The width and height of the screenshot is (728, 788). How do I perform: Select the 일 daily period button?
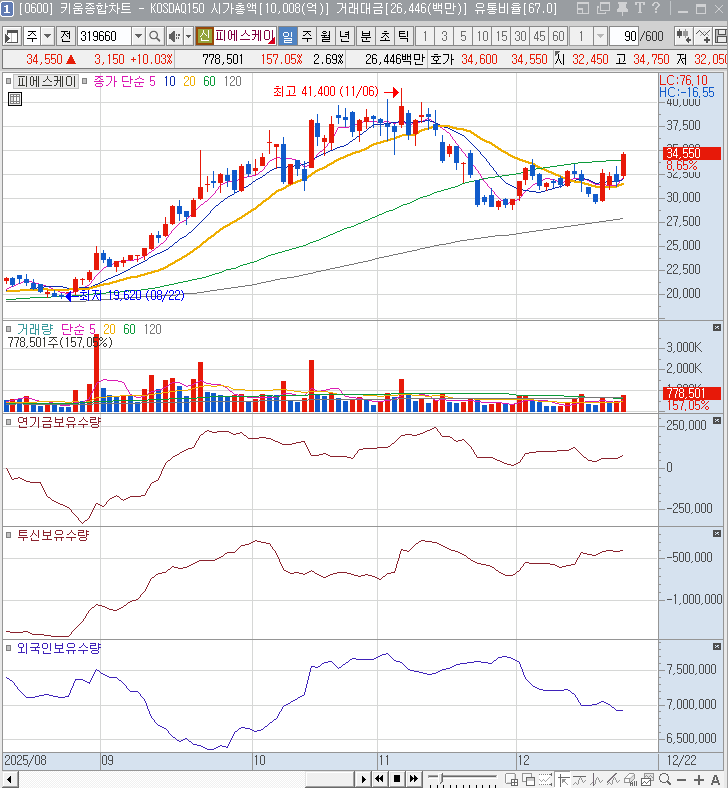pos(288,36)
